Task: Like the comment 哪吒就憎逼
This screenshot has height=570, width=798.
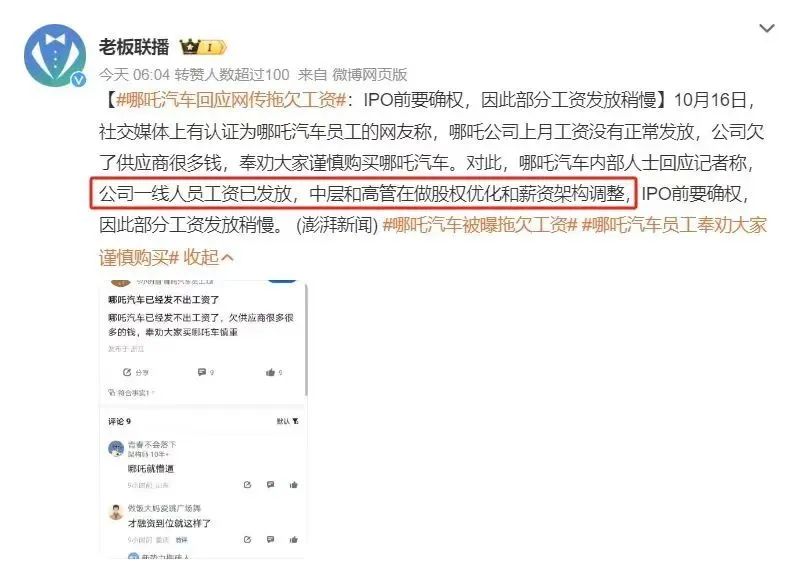Action: 293,484
